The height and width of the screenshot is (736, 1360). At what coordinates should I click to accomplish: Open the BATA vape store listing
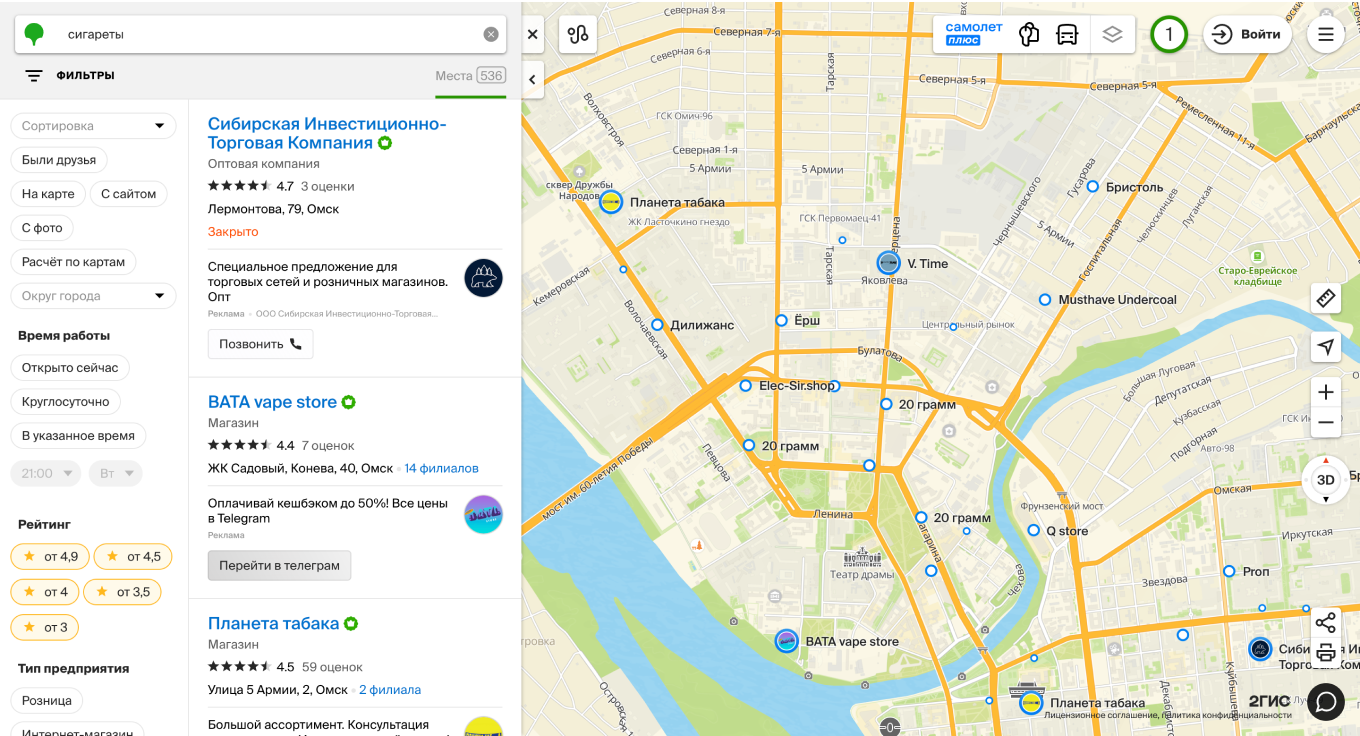coord(272,402)
